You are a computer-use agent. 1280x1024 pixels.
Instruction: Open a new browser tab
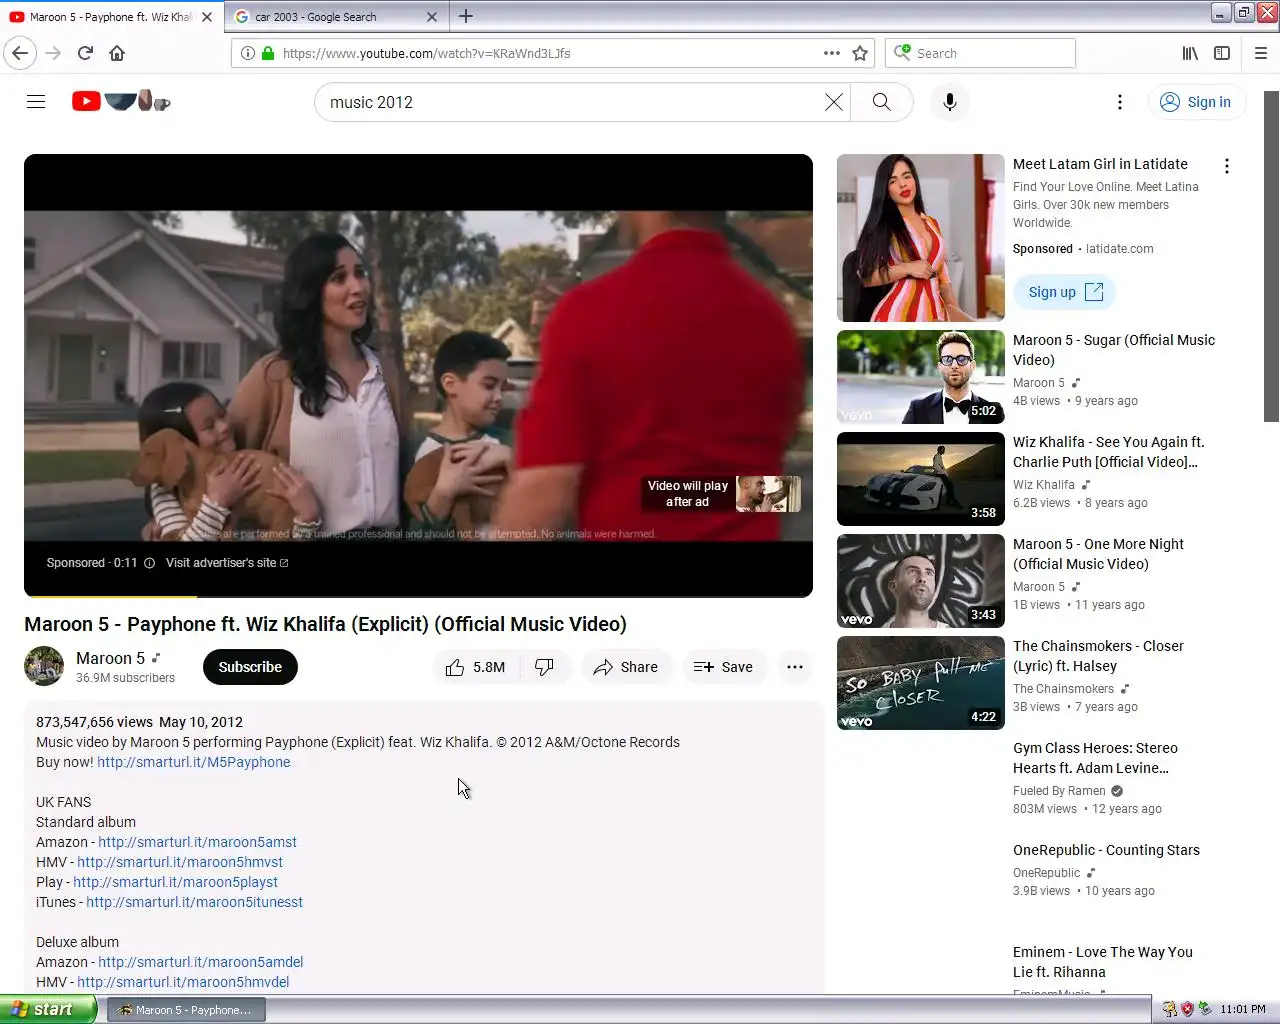pyautogui.click(x=466, y=16)
